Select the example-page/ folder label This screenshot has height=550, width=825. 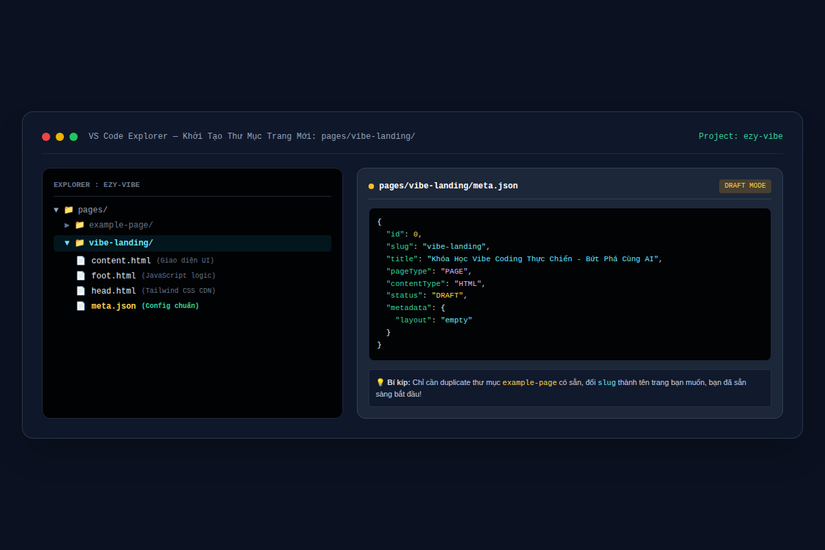point(120,225)
